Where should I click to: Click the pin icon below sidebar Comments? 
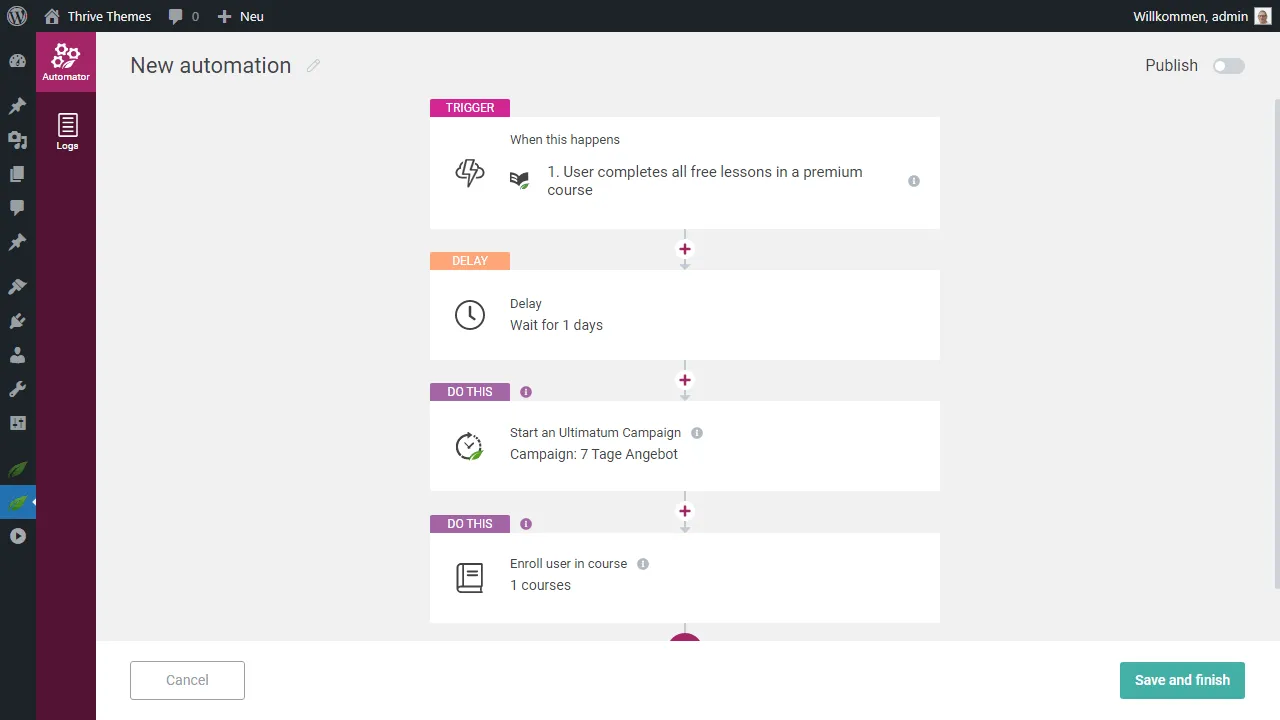17,242
